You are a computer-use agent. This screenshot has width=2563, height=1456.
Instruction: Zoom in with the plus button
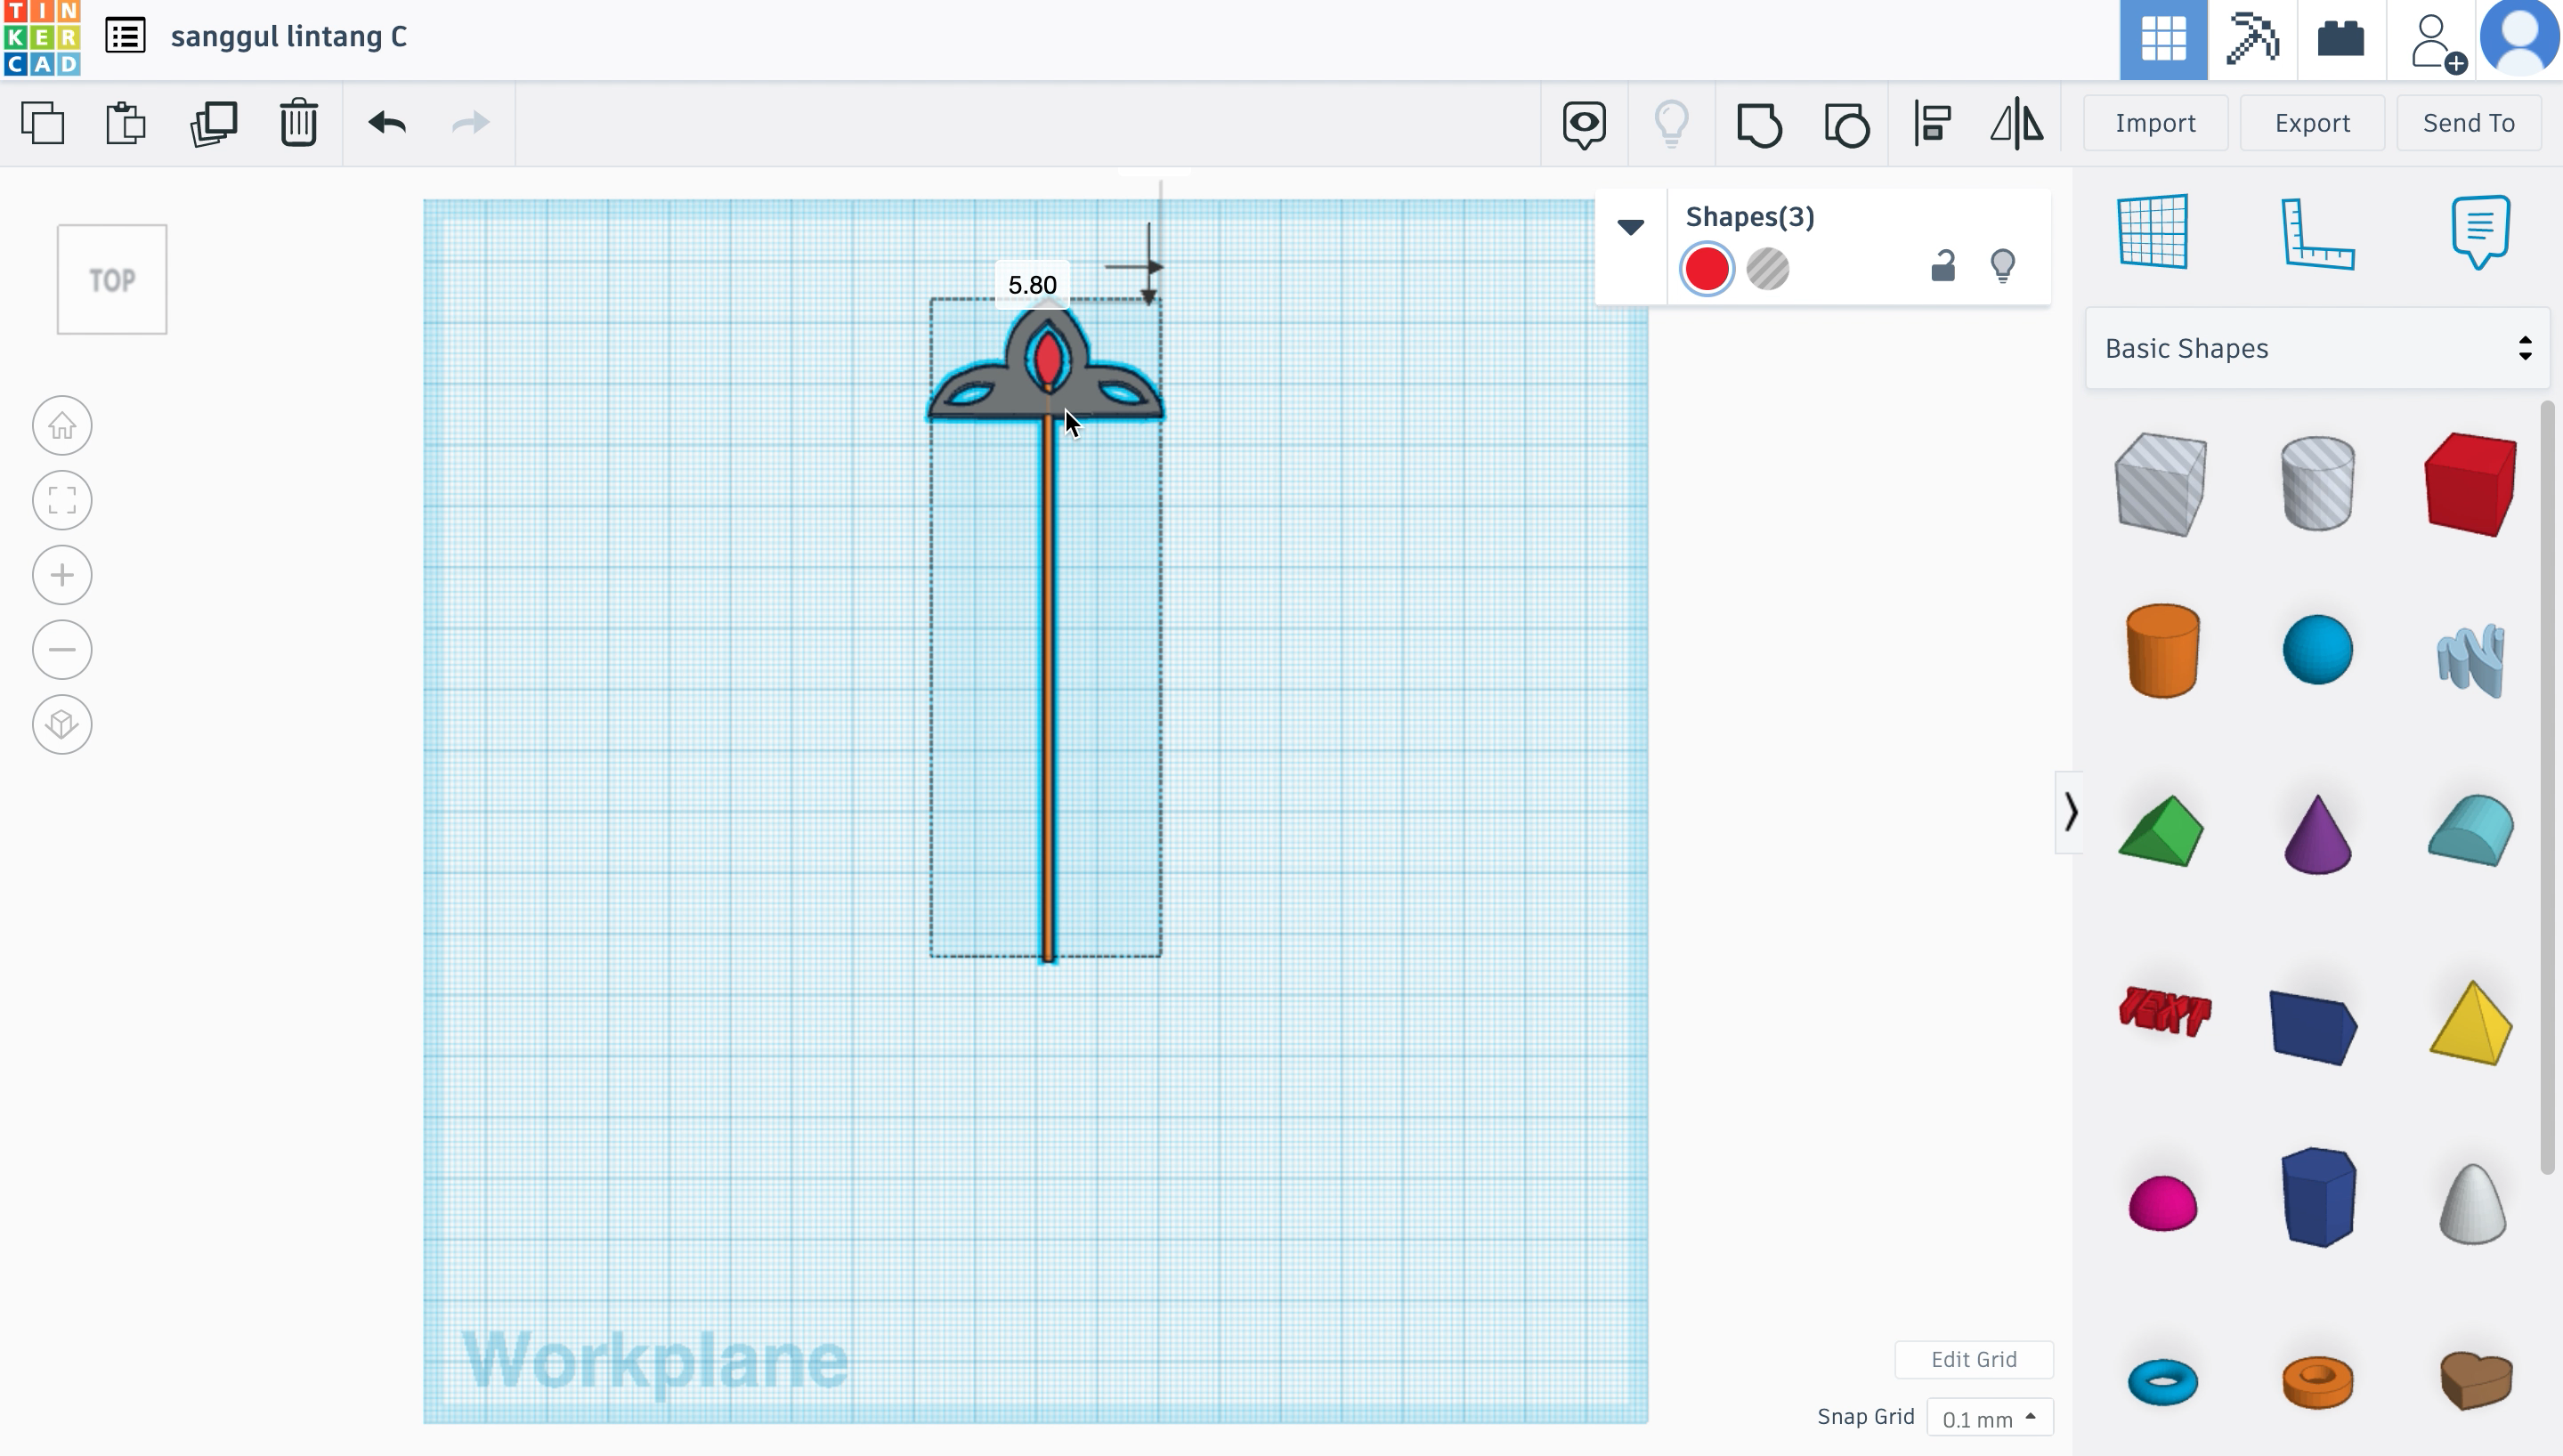pos(62,575)
